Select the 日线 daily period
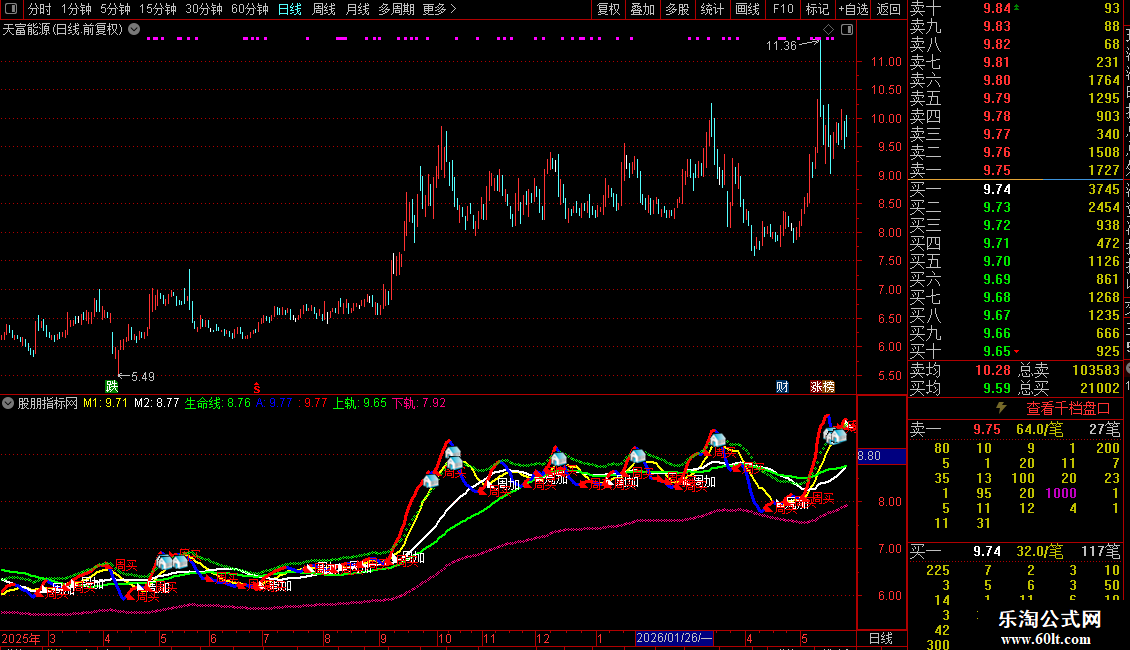The image size is (1130, 650). [x=290, y=9]
